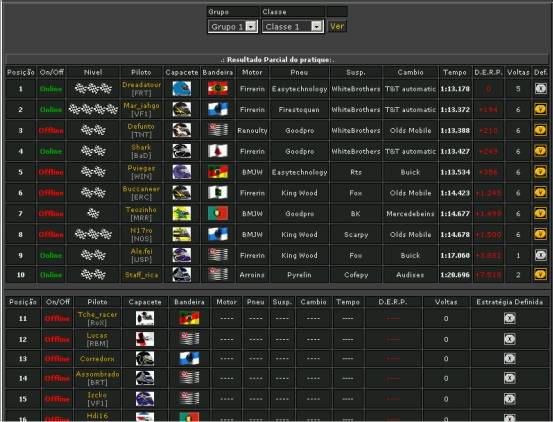
Task: Open pilot Shark's profile link
Action: click(141, 147)
